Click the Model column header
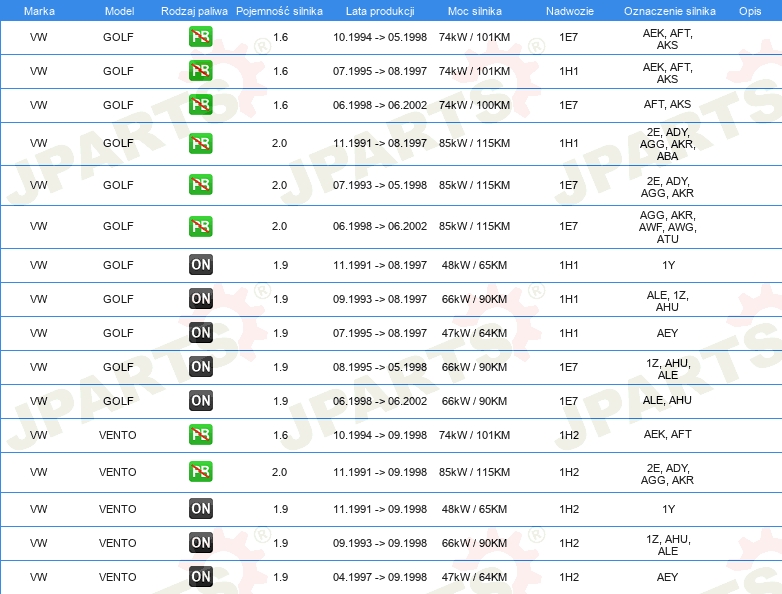This screenshot has height=594, width=782. pyautogui.click(x=119, y=11)
